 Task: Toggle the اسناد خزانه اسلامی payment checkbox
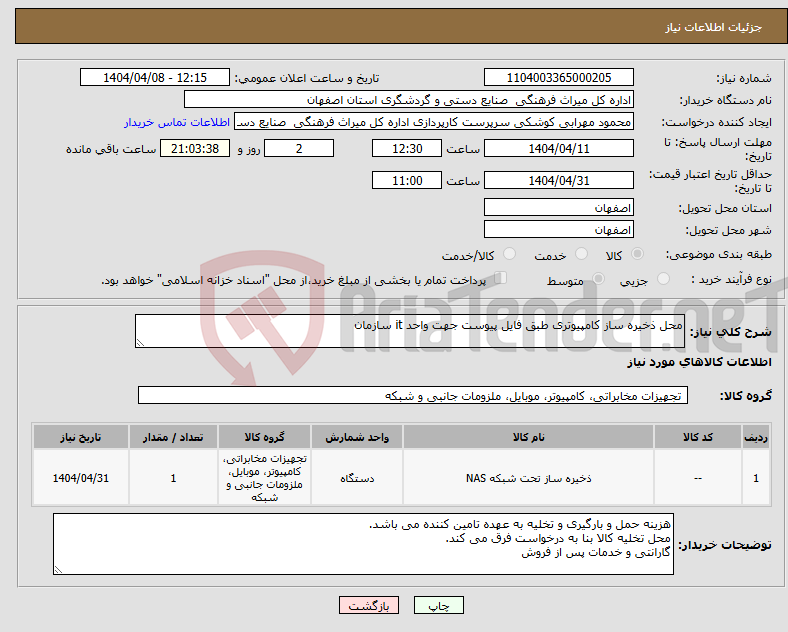[501, 278]
